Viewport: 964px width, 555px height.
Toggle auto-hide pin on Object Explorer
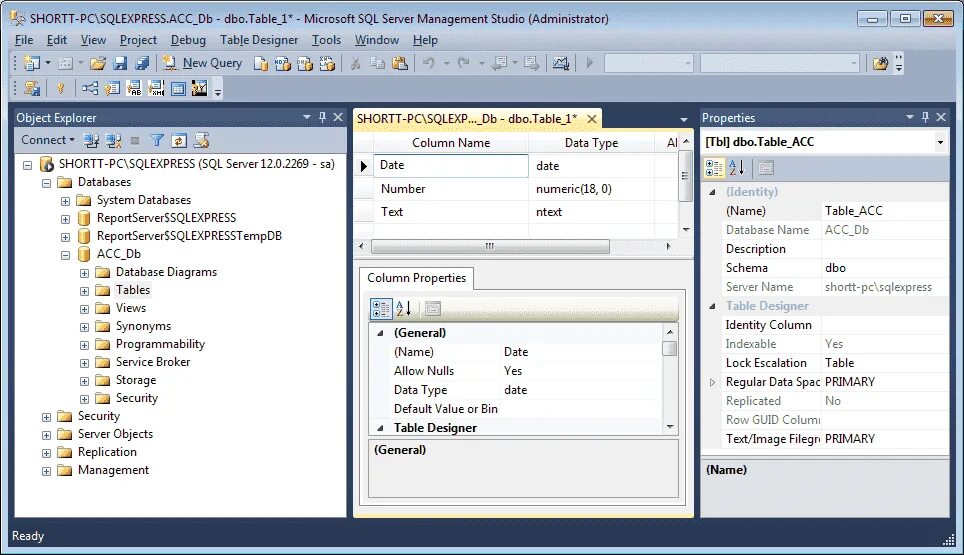[322, 117]
